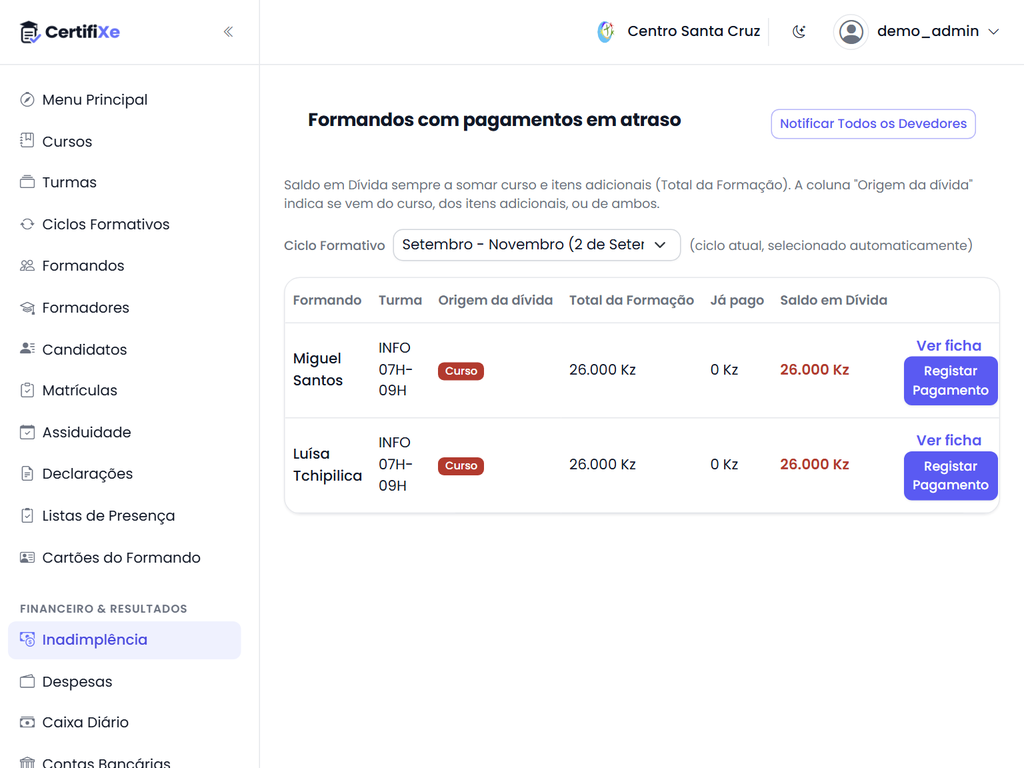Open the Formandos menu item
The height and width of the screenshot is (768, 1024).
[124, 266]
